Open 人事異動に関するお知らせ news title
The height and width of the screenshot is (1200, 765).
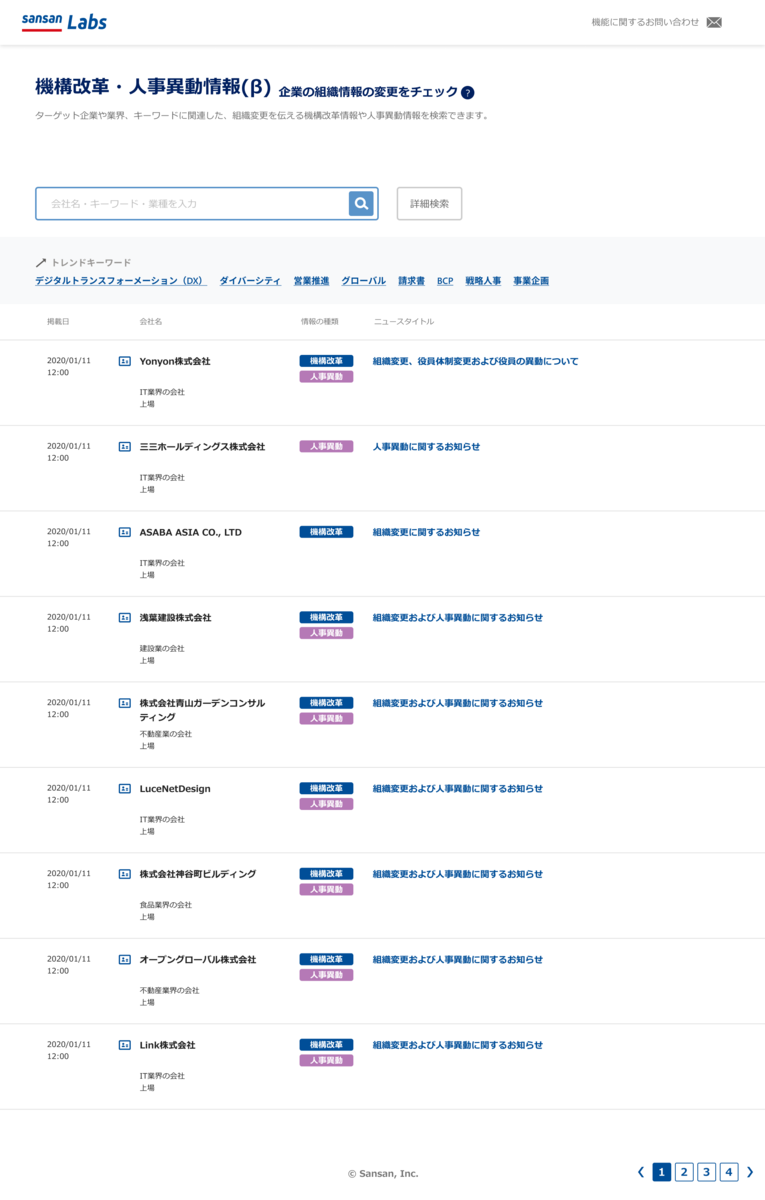426,447
